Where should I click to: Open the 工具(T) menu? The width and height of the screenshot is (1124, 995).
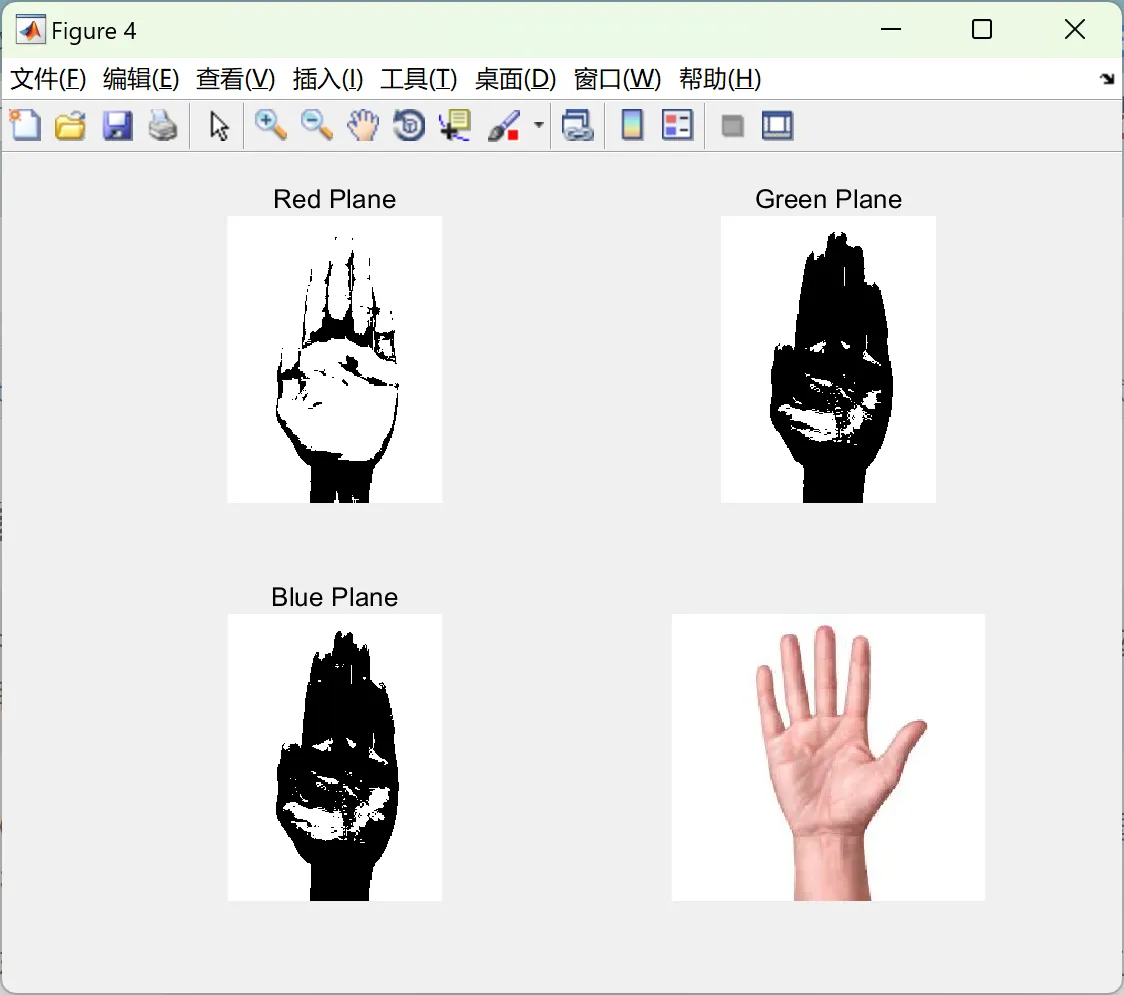(418, 79)
